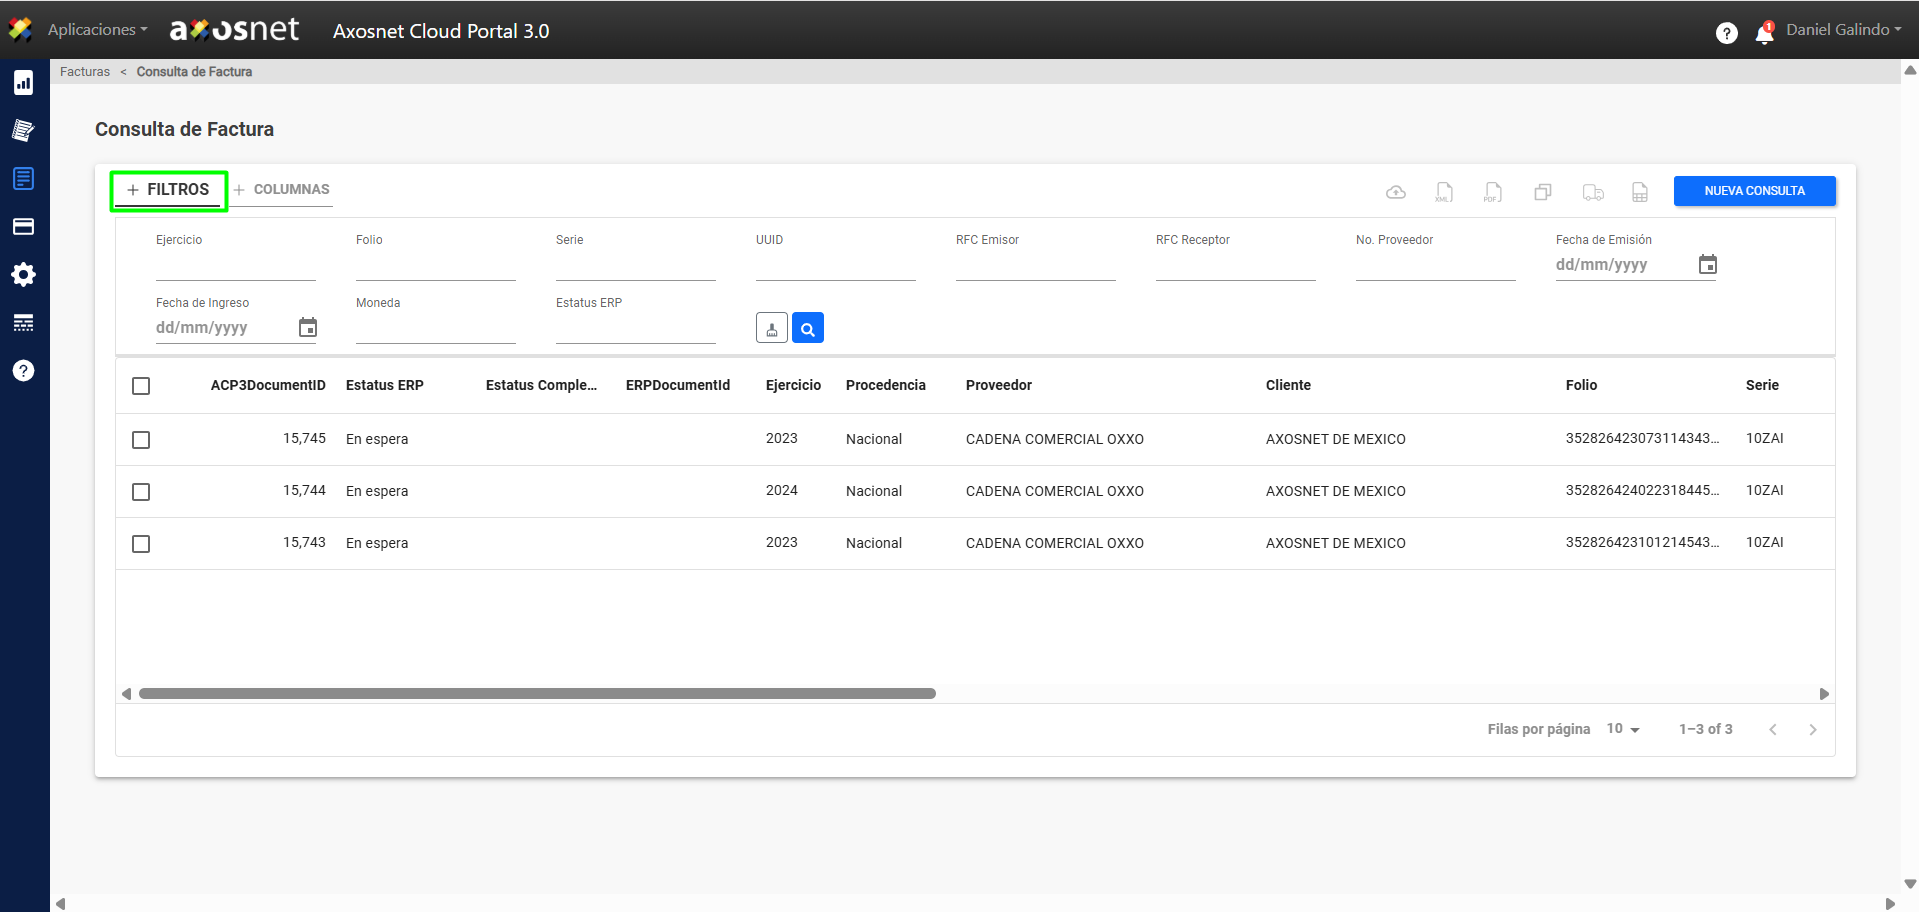Click the Estatus Comple... column header
This screenshot has height=912, width=1919.
pos(541,385)
